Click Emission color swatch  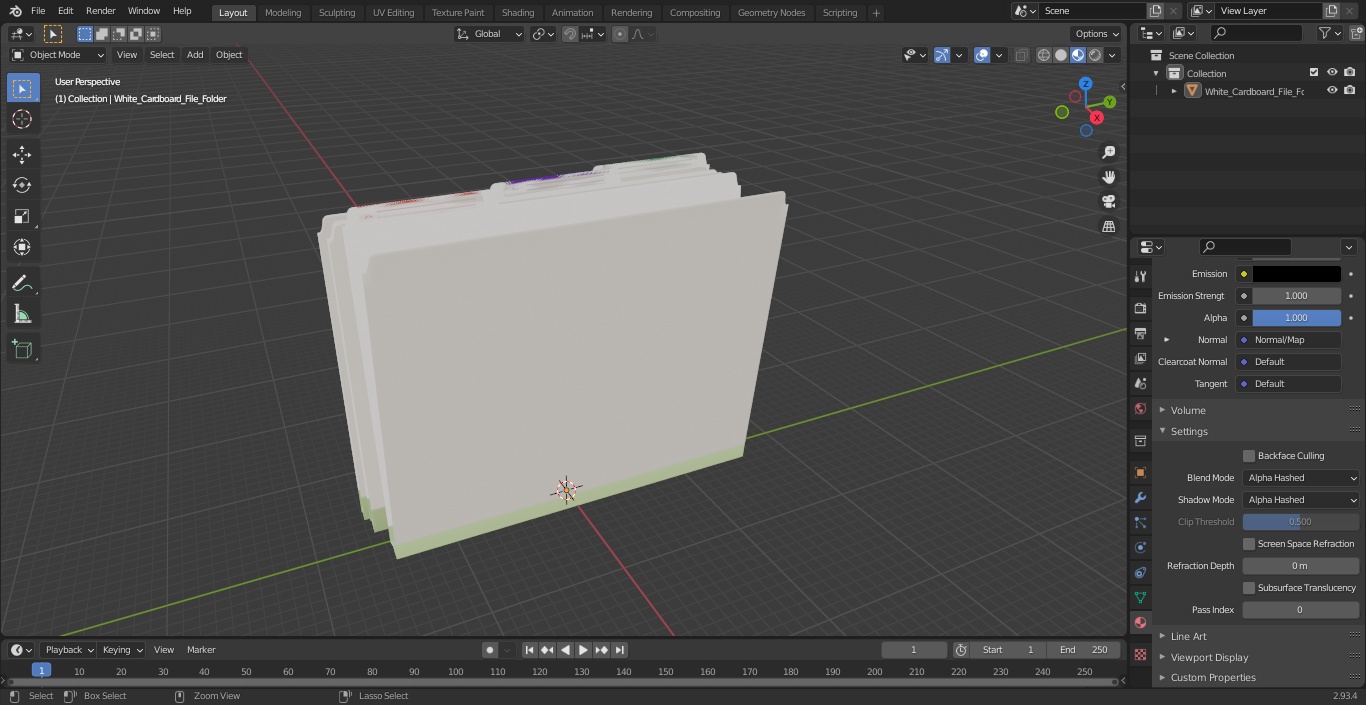[x=1296, y=274]
